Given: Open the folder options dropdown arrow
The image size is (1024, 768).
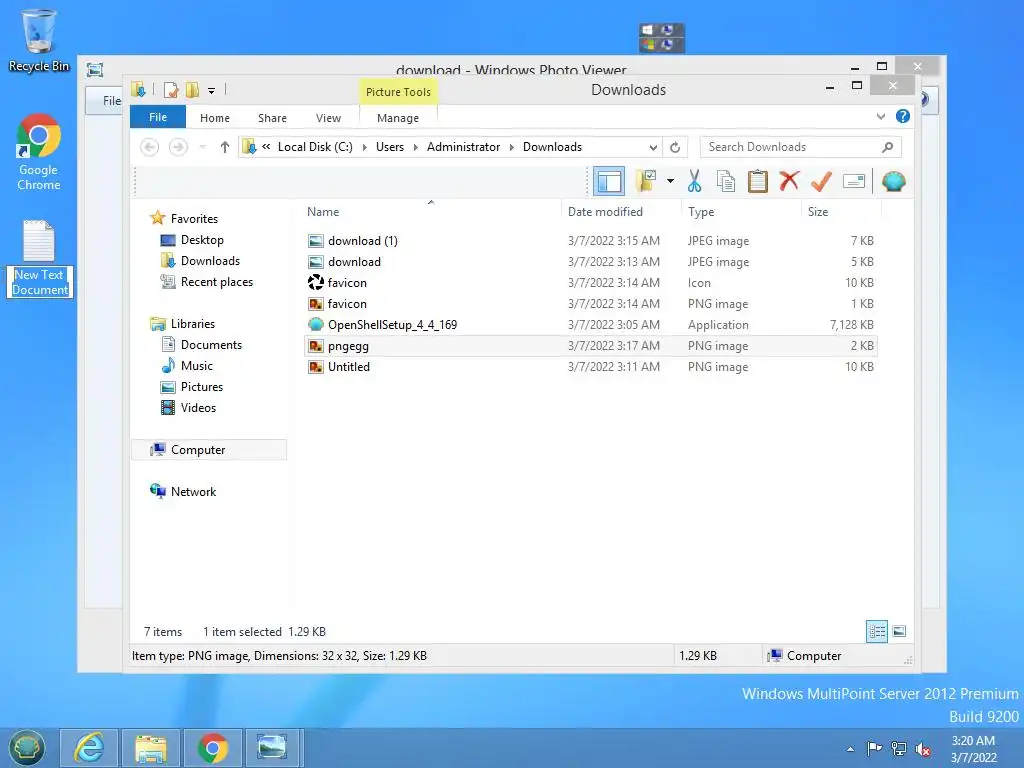Looking at the screenshot, I should pos(670,181).
